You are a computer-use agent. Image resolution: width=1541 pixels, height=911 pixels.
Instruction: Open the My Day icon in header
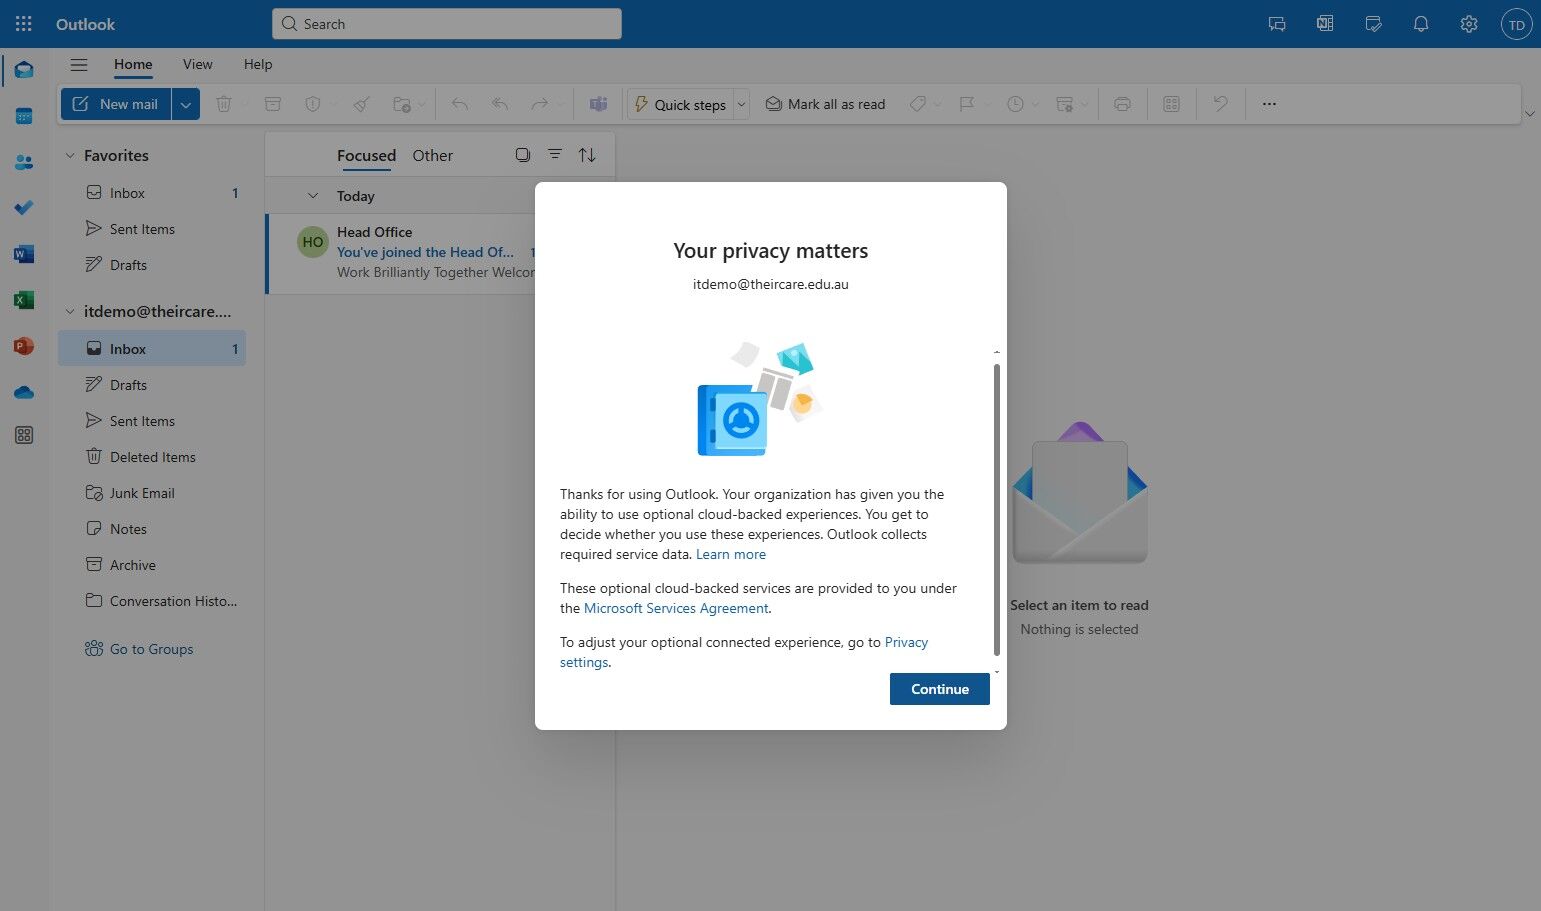1373,24
